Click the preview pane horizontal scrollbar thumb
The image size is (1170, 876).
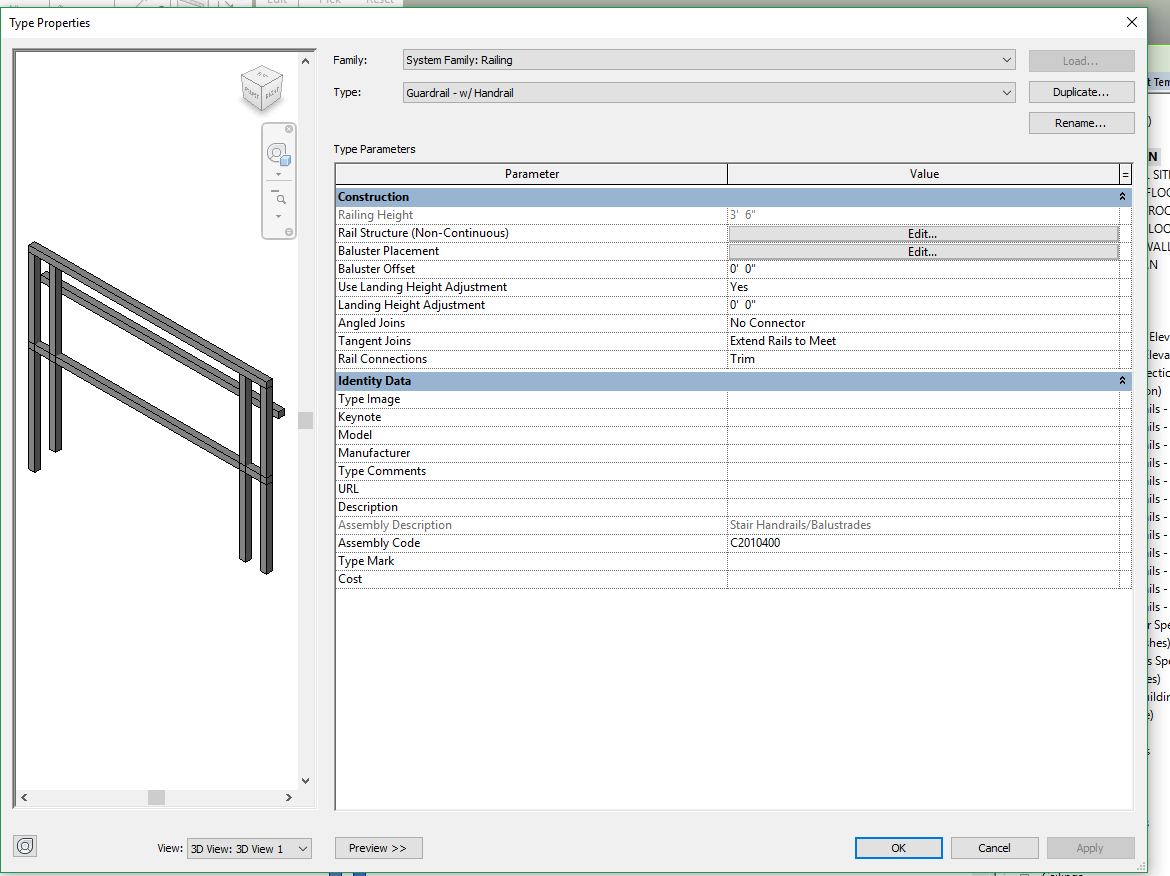(156, 797)
